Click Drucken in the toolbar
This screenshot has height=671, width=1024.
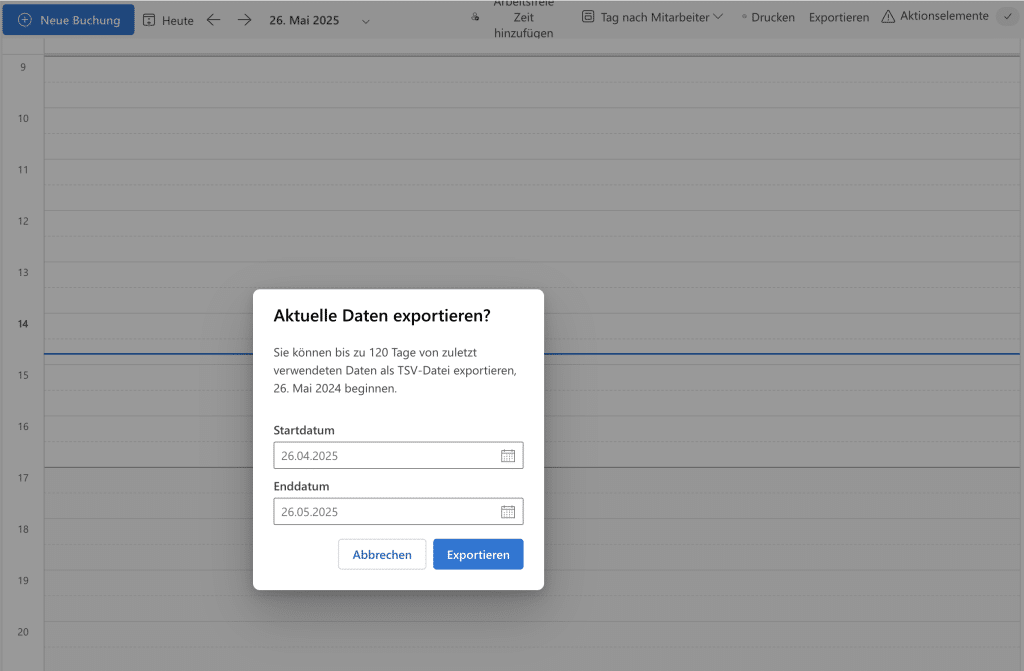coord(772,18)
